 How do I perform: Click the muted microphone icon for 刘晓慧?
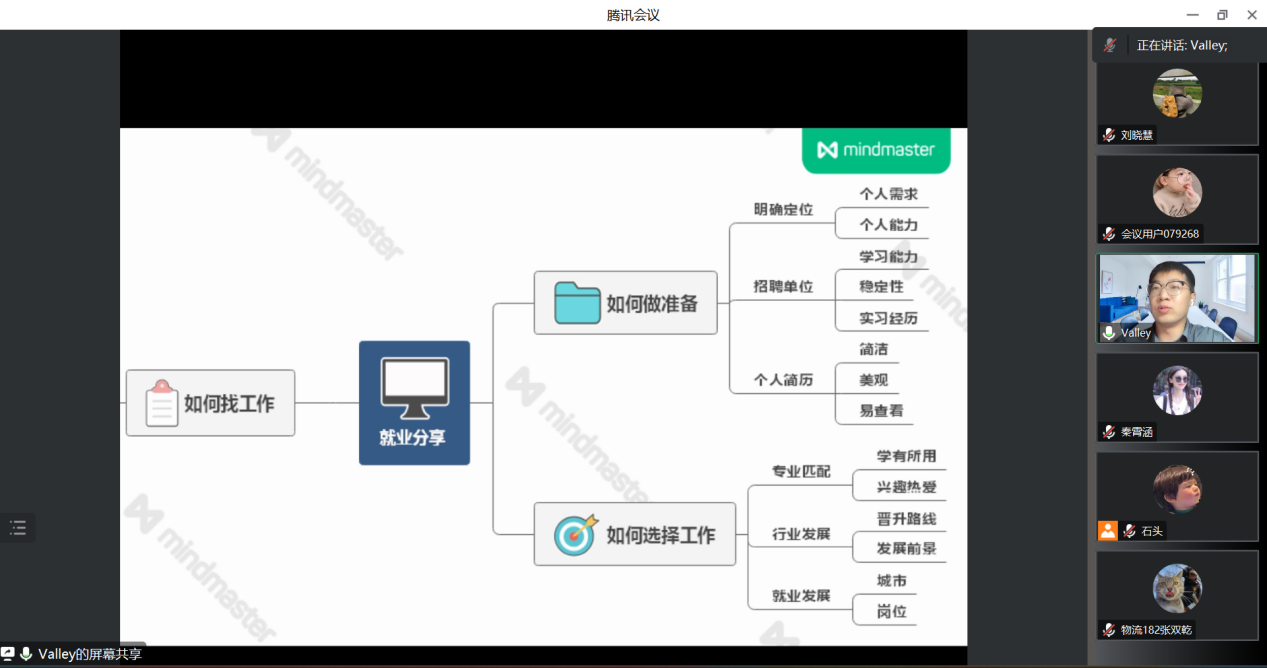coord(1109,135)
